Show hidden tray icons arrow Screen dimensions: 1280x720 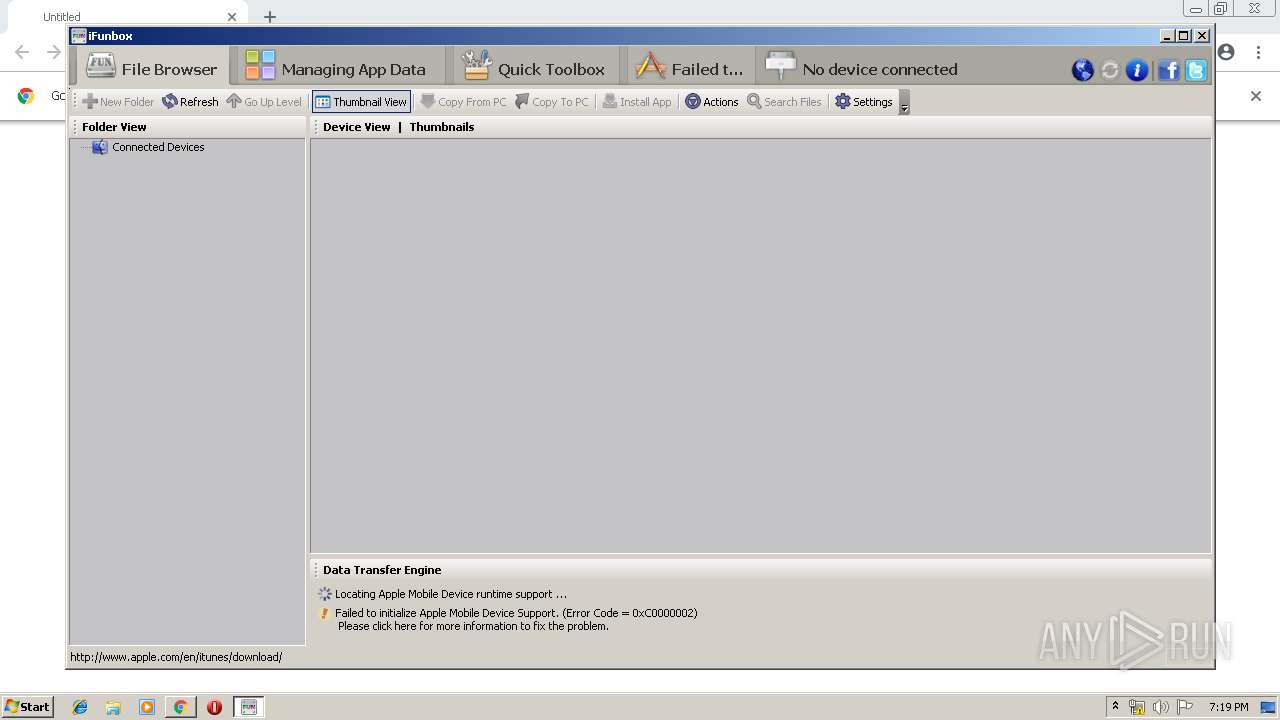[1116, 707]
